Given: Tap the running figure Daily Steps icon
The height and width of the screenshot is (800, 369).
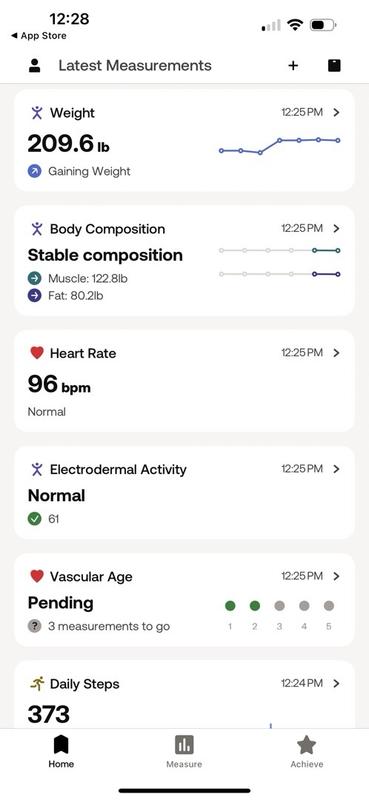Looking at the screenshot, I should (37, 684).
